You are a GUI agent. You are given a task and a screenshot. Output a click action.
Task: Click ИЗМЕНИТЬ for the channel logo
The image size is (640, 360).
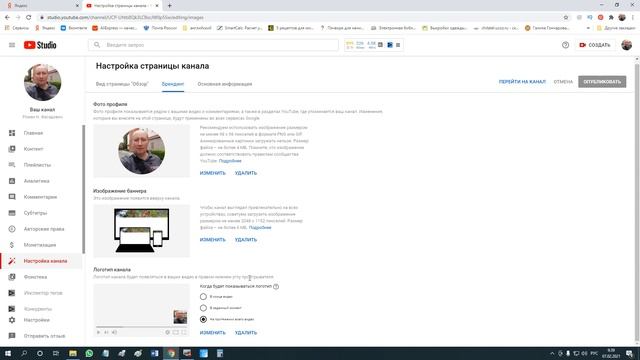point(213,333)
